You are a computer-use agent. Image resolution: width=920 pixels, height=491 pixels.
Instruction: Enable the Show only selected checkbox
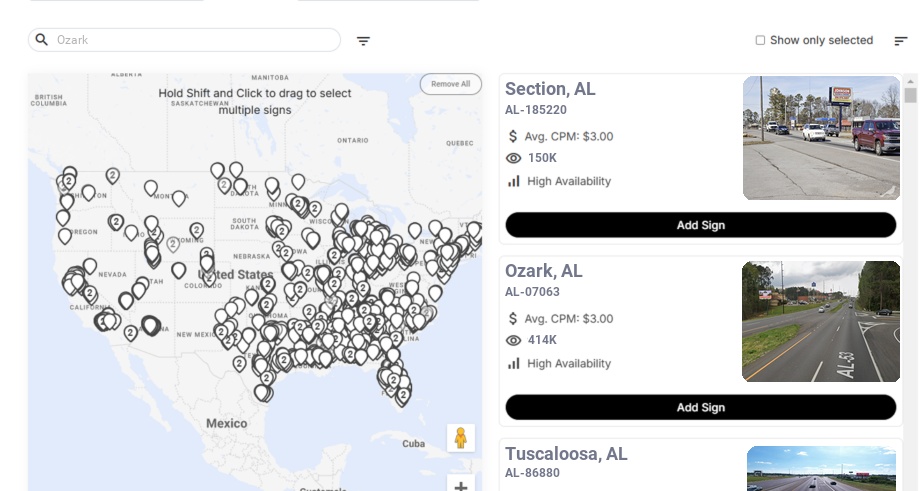pos(760,41)
